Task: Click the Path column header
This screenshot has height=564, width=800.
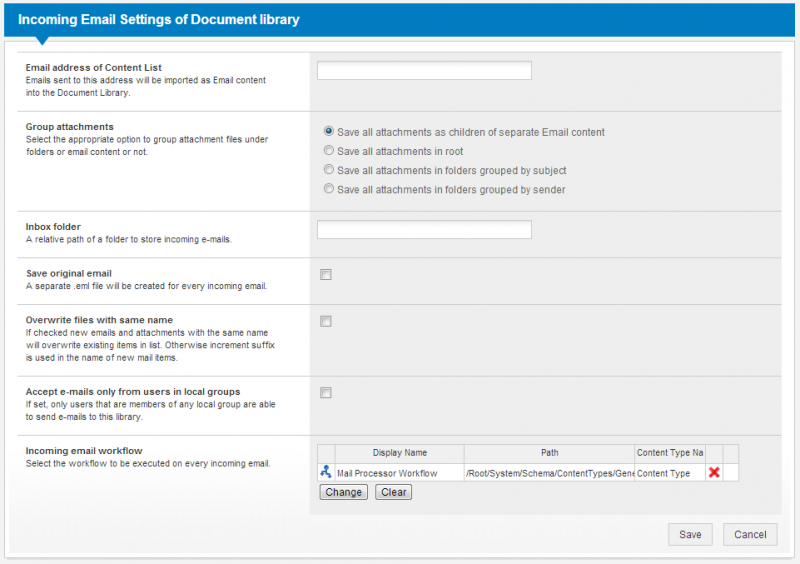Action: point(549,453)
